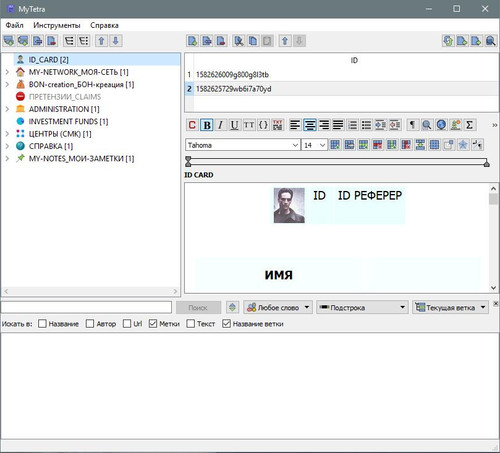Move selected tree branch down
The image size is (500, 453).
116,41
